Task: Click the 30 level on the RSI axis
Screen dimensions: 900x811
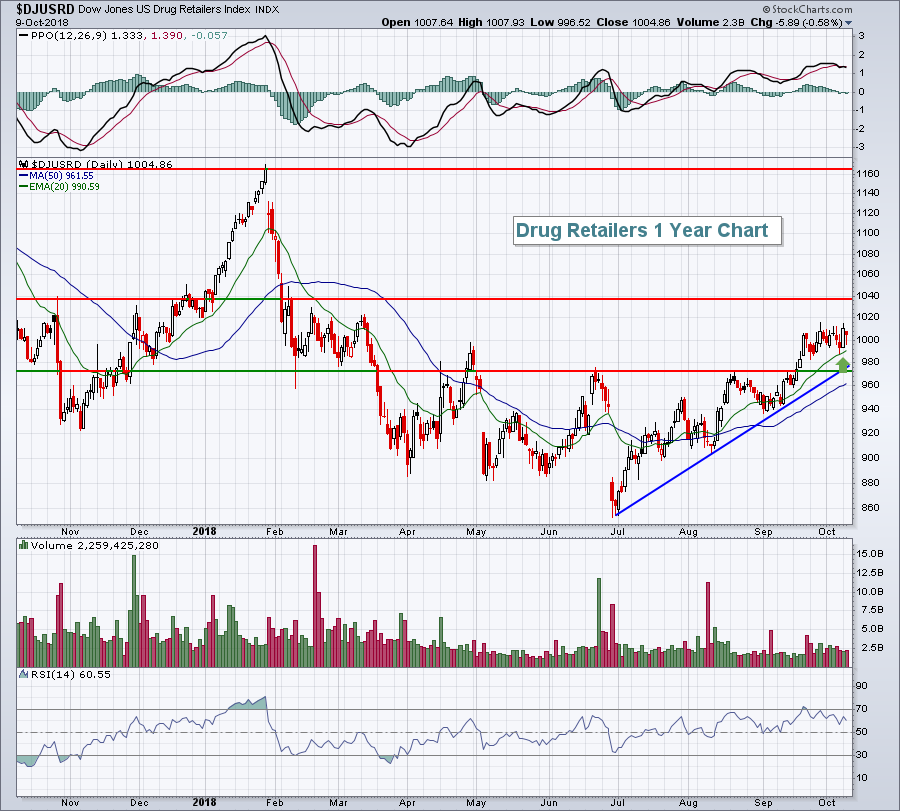Action: tap(862, 755)
